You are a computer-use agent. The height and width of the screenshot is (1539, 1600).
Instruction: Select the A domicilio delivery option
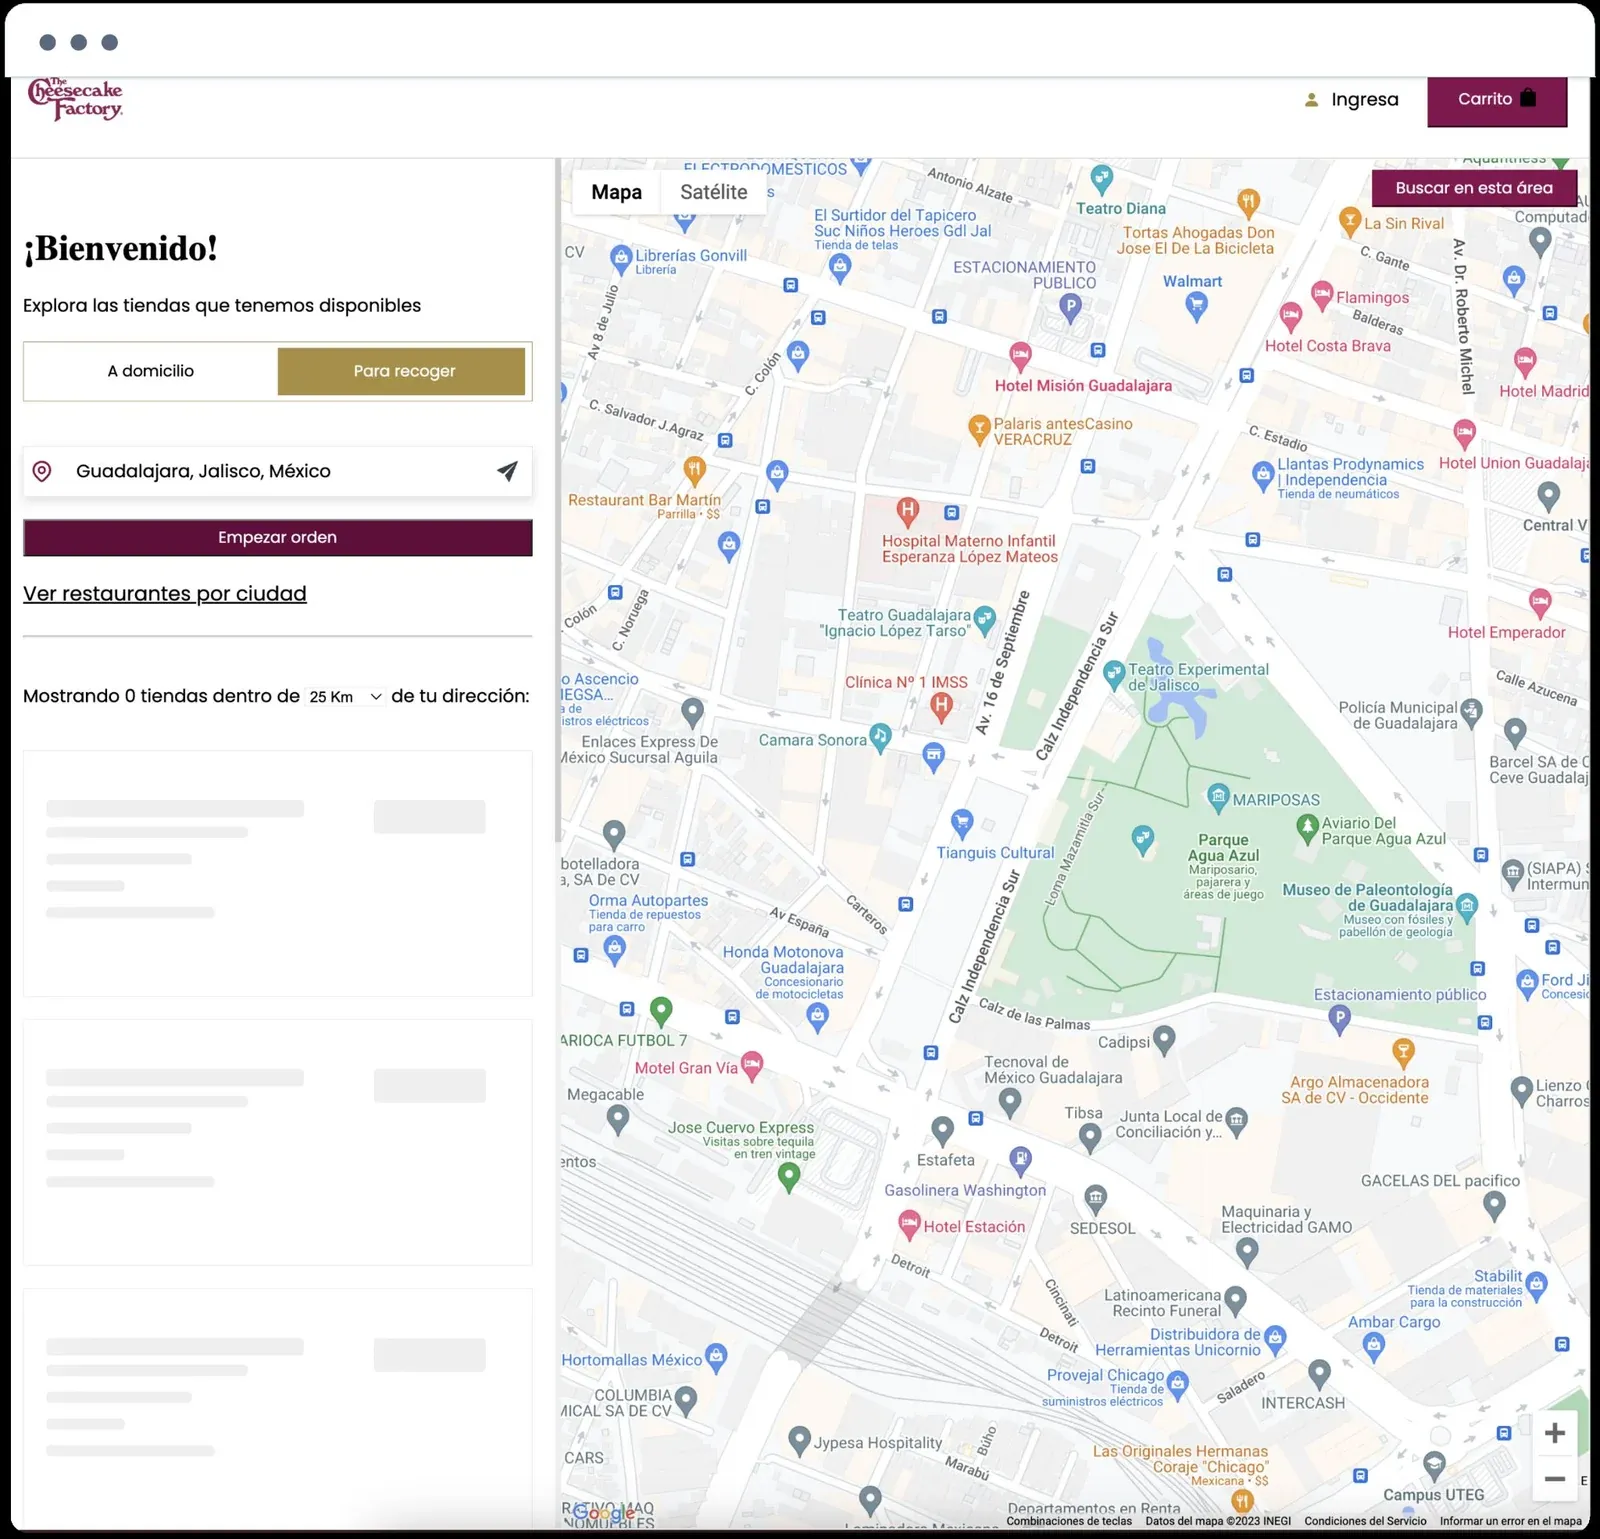tap(151, 371)
